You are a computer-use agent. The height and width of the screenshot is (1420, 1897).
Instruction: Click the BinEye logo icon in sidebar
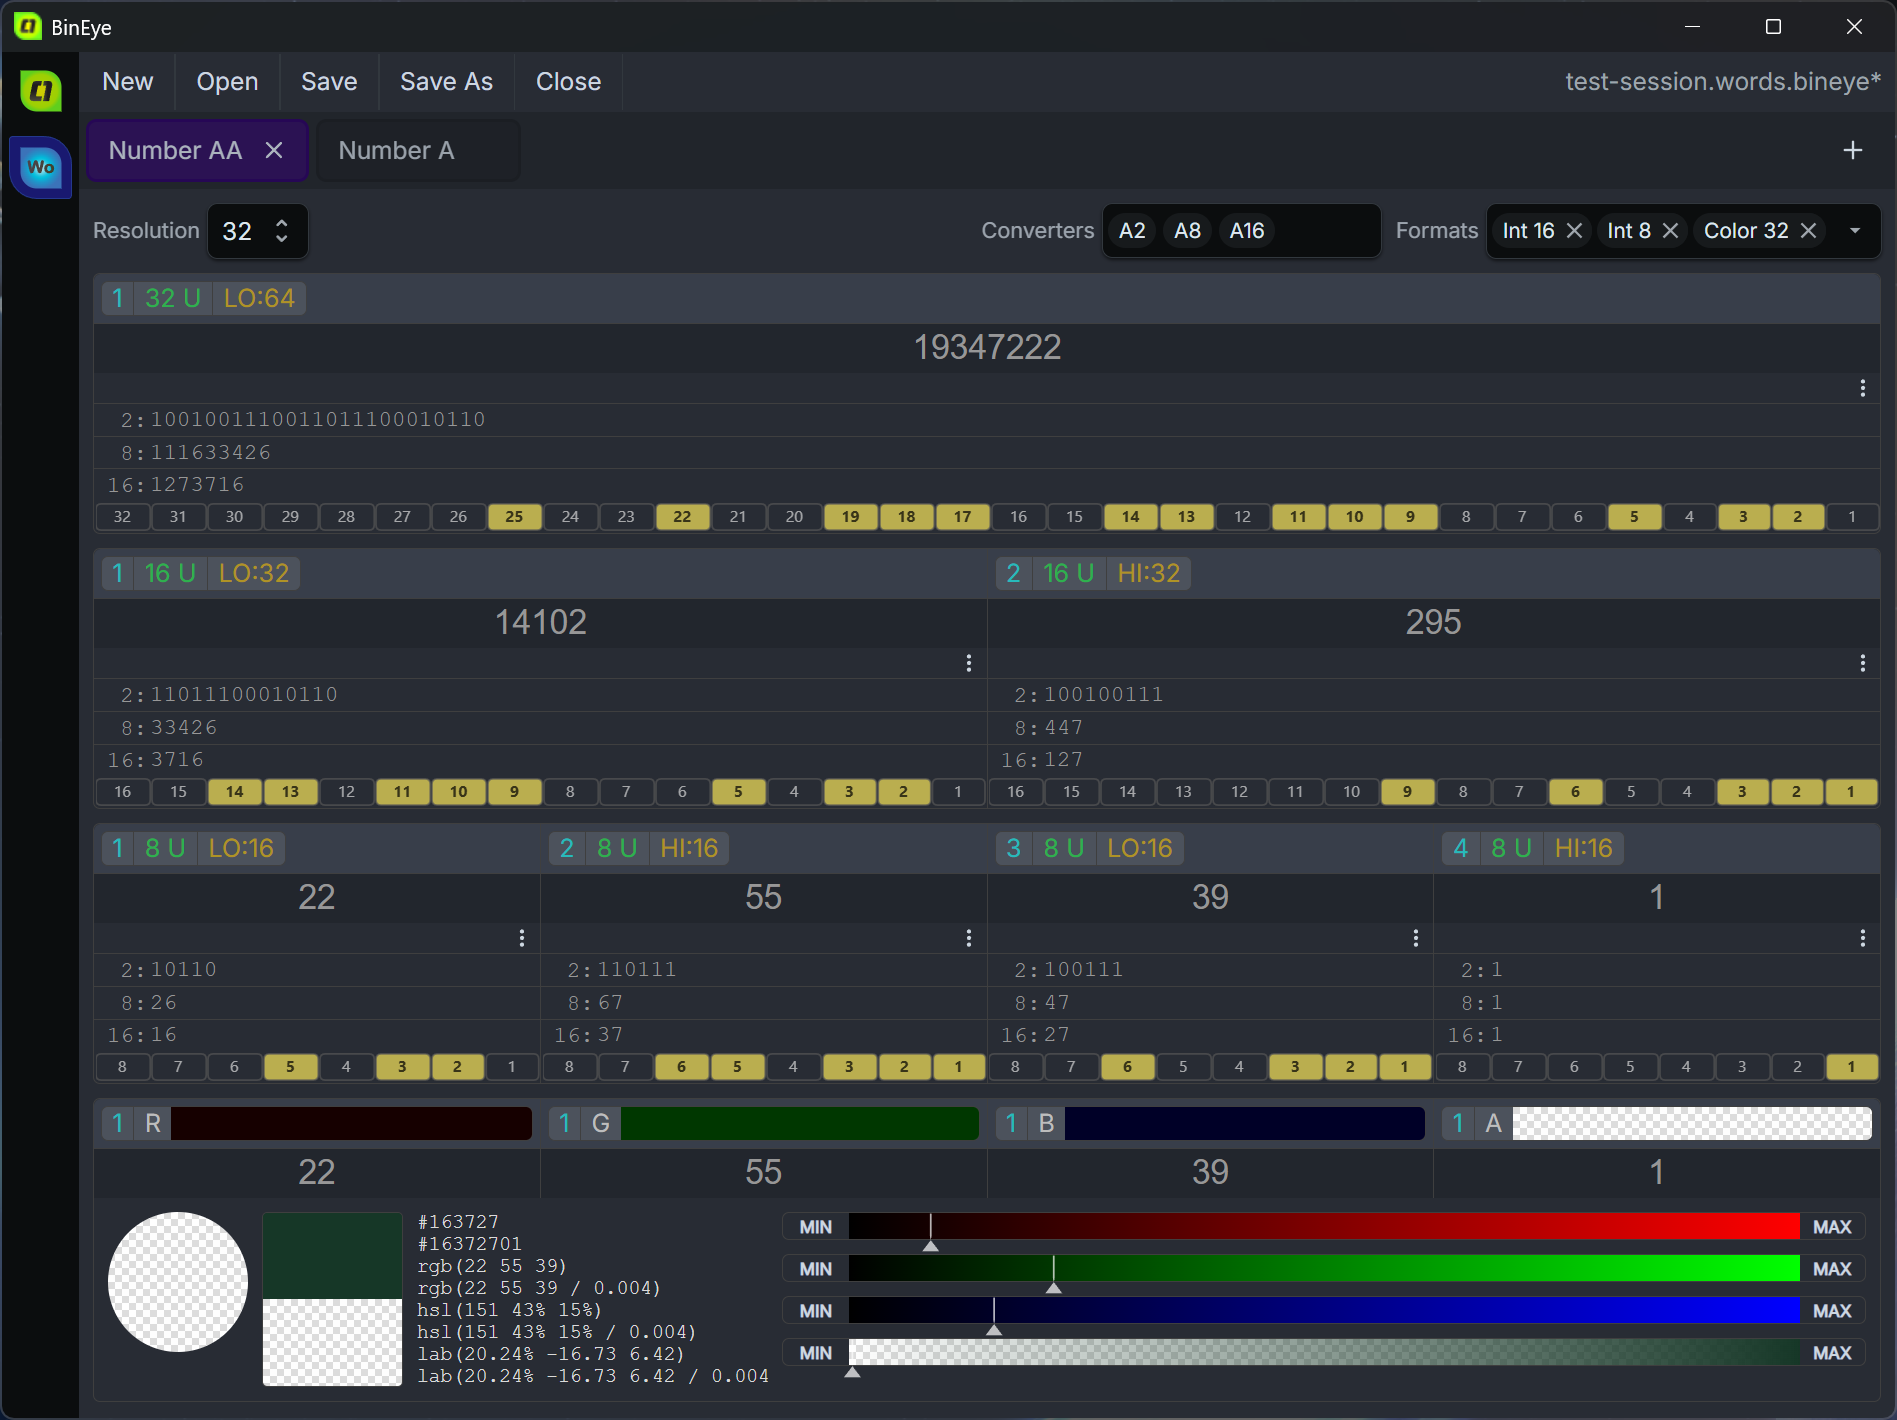(x=41, y=91)
